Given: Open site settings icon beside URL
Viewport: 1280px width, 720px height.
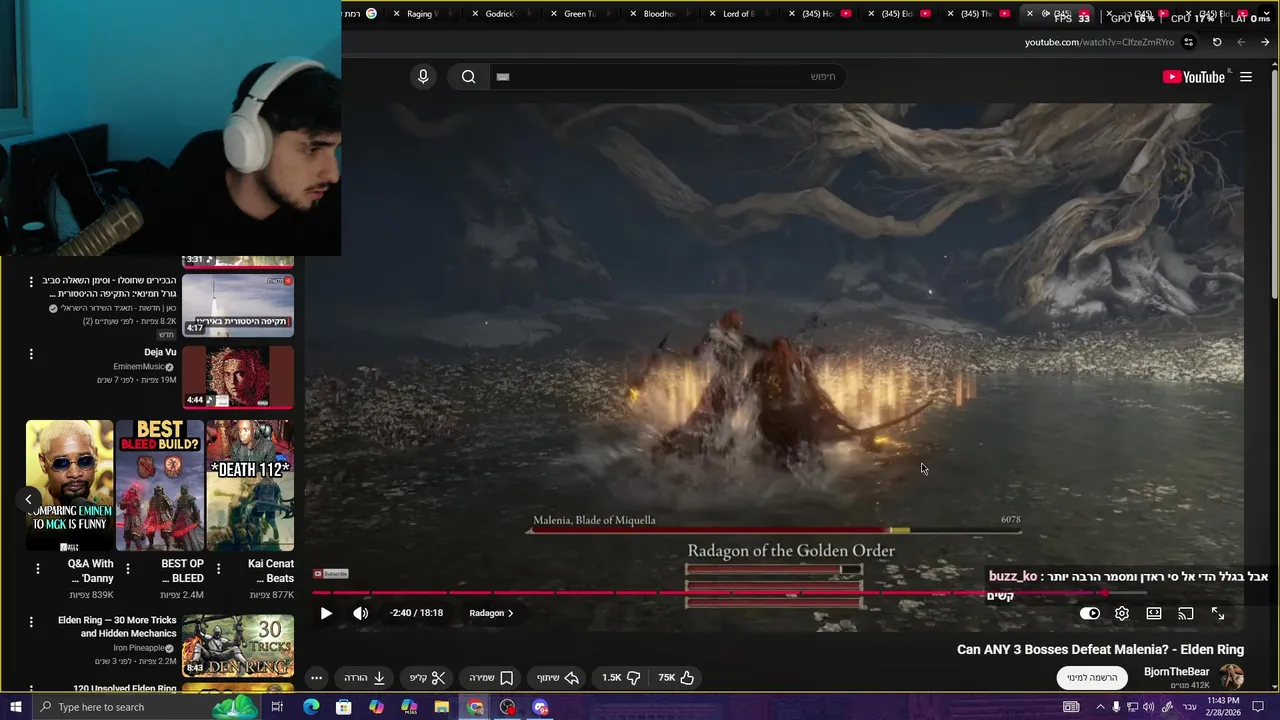Looking at the screenshot, I should [x=1188, y=42].
